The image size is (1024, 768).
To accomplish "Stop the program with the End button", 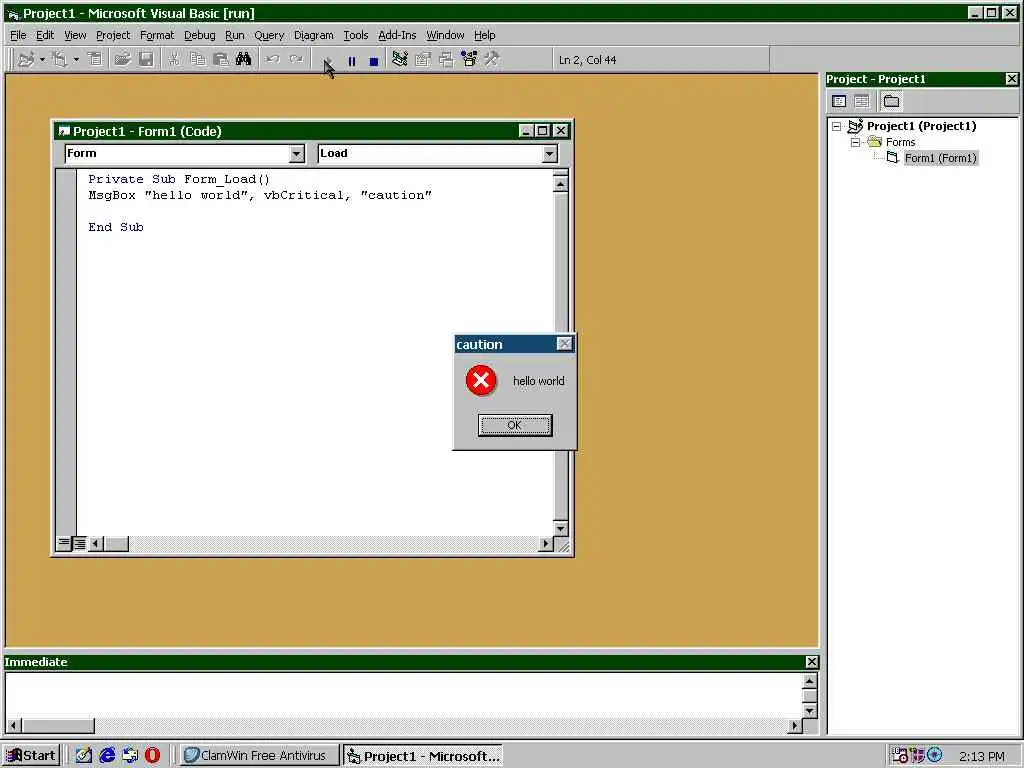I will 374,61.
